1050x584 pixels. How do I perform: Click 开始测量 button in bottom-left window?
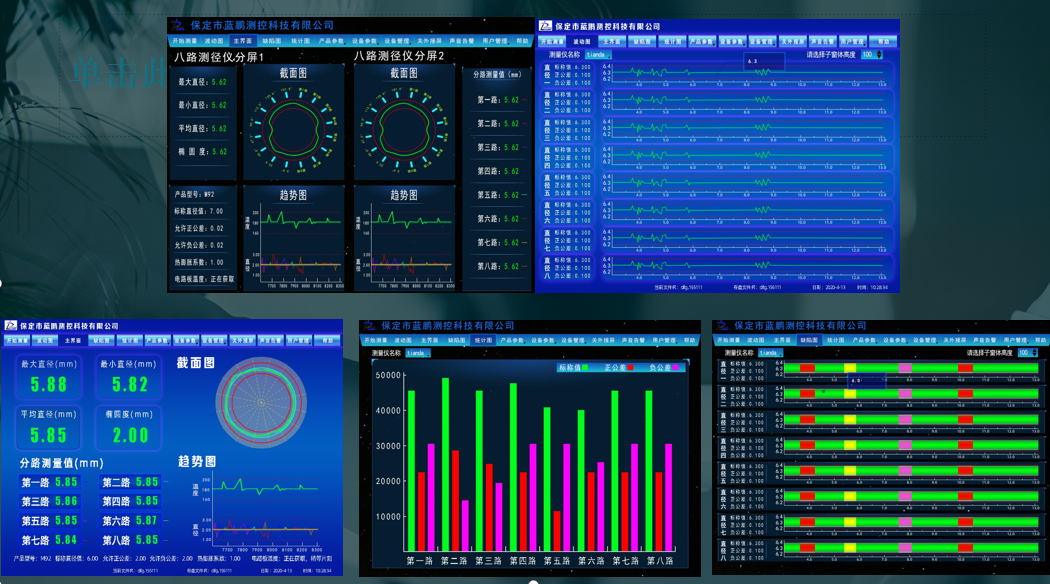click(17, 341)
